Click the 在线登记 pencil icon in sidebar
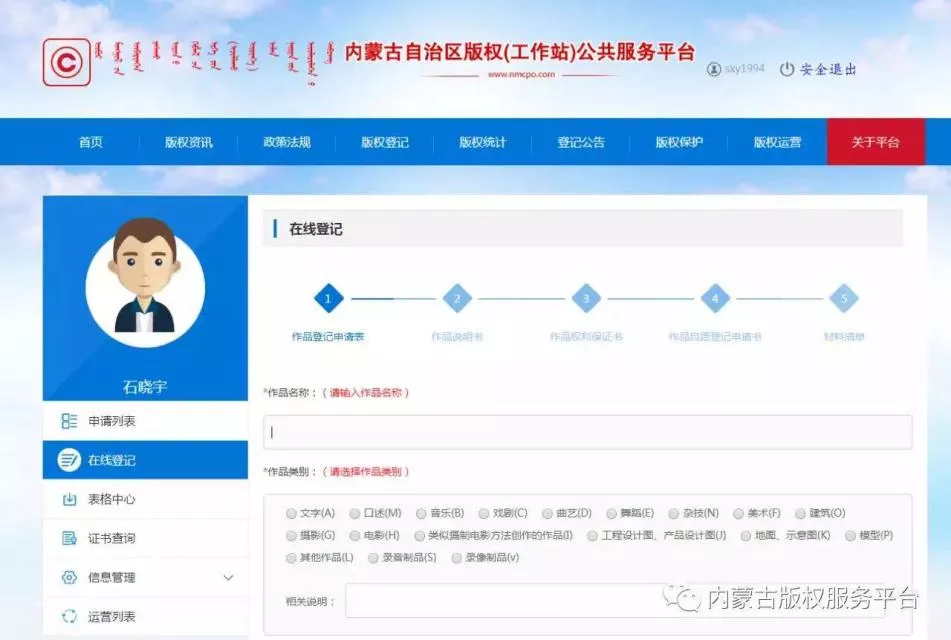 [x=69, y=460]
